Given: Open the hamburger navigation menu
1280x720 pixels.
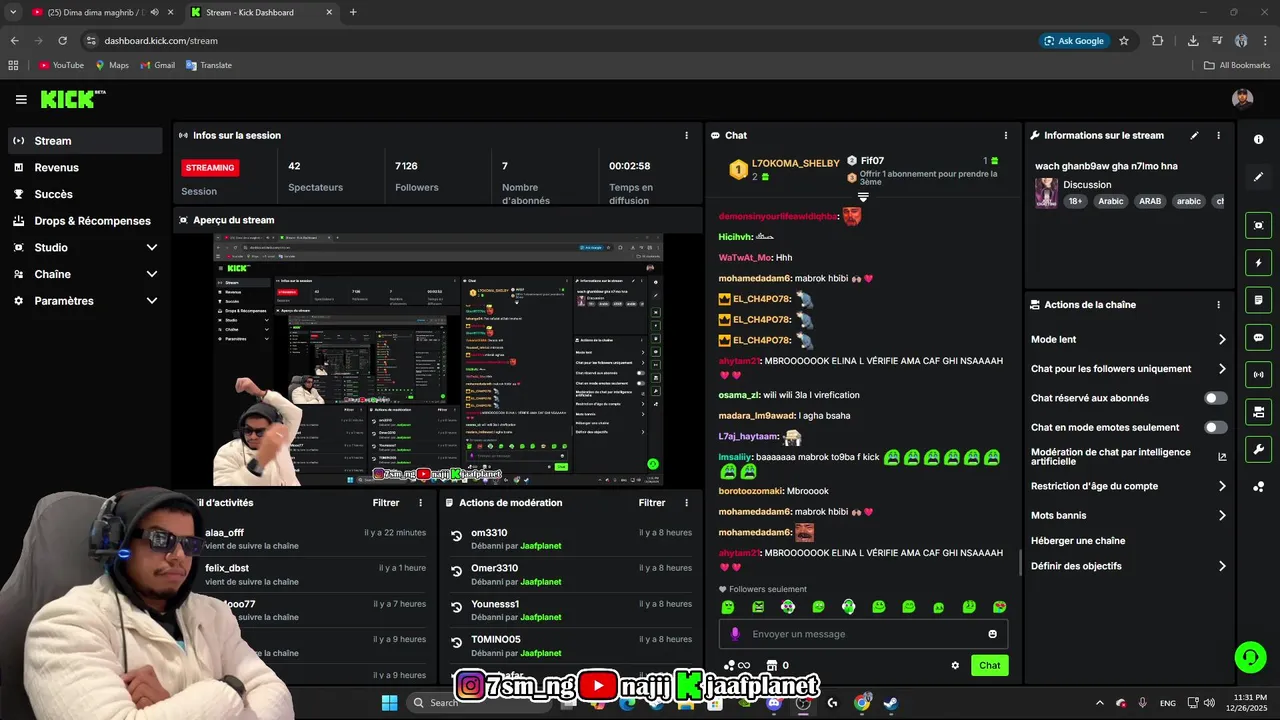Looking at the screenshot, I should click(x=21, y=99).
